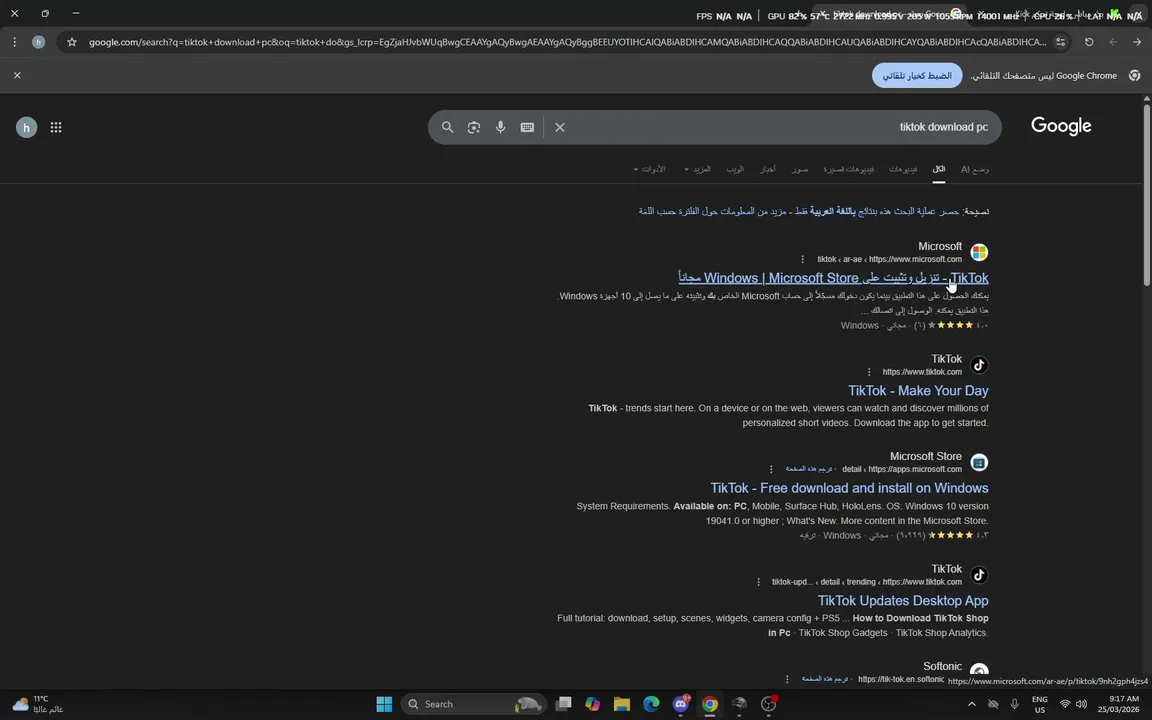The image size is (1152, 720).
Task: Switch to the 'وضع AI' tab
Action: [974, 169]
